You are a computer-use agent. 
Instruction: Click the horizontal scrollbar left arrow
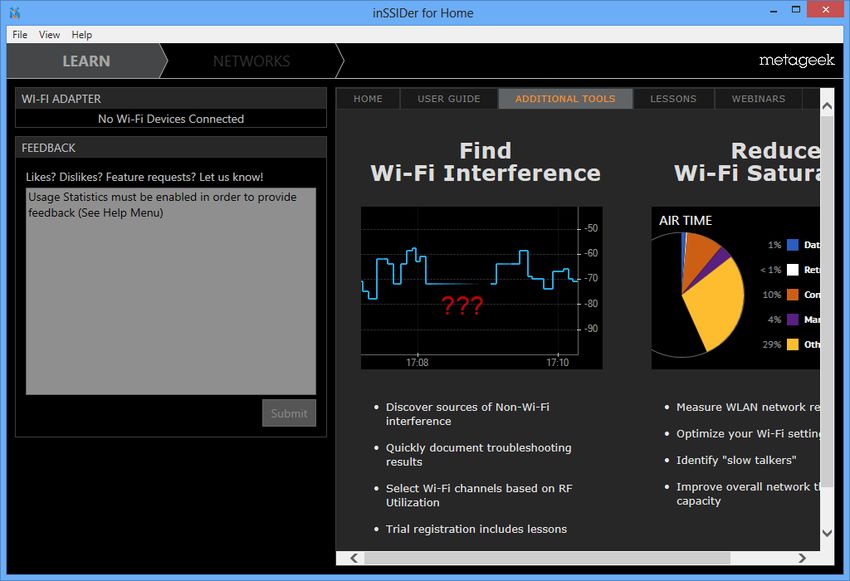coord(354,558)
